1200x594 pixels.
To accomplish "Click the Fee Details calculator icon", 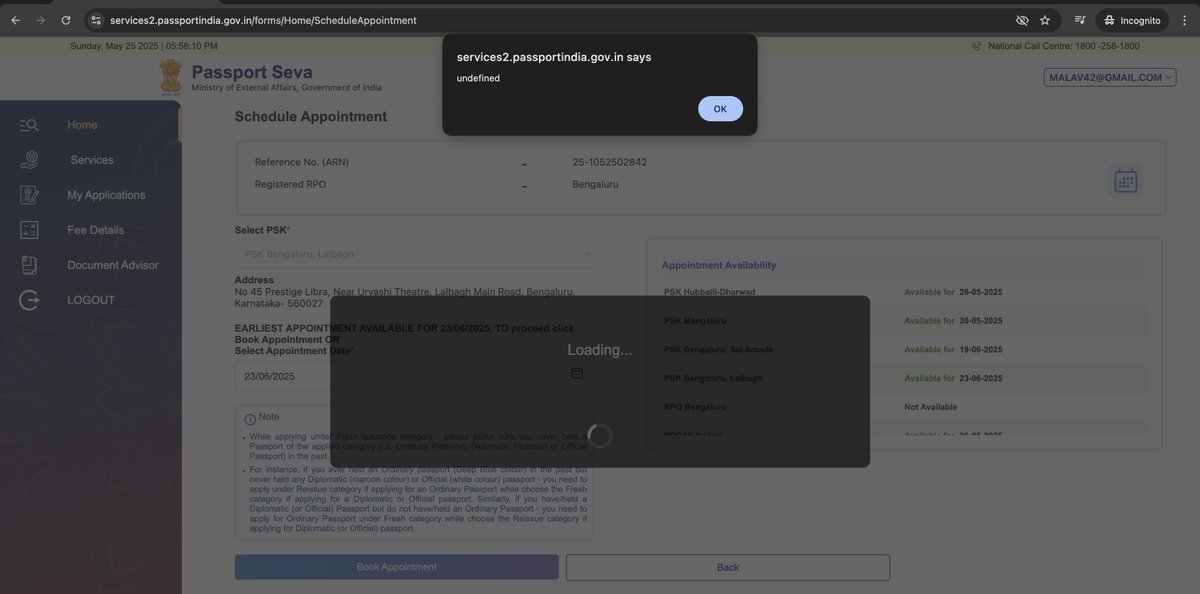I will [x=29, y=230].
